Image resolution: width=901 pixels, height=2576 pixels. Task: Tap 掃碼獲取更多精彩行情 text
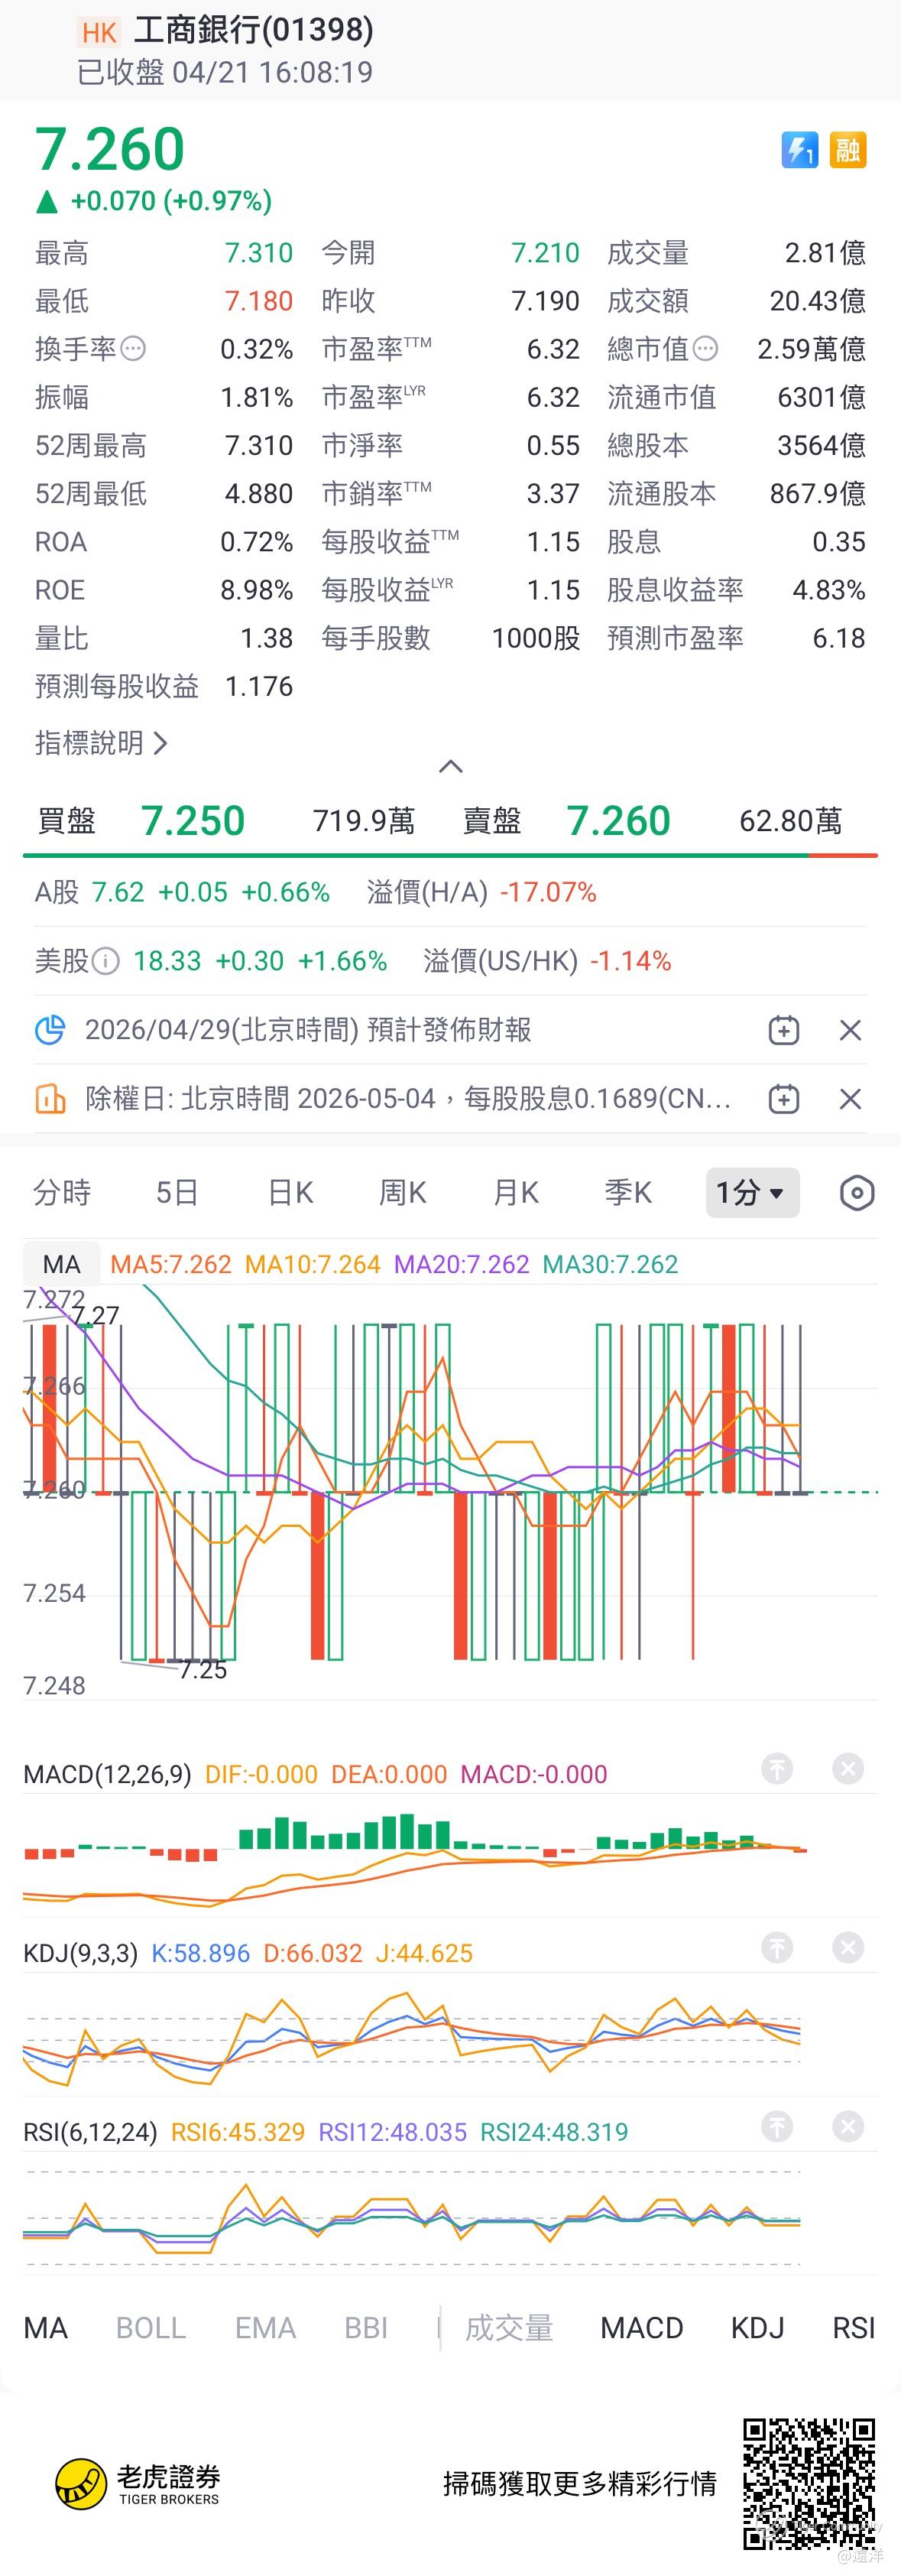[x=580, y=2484]
